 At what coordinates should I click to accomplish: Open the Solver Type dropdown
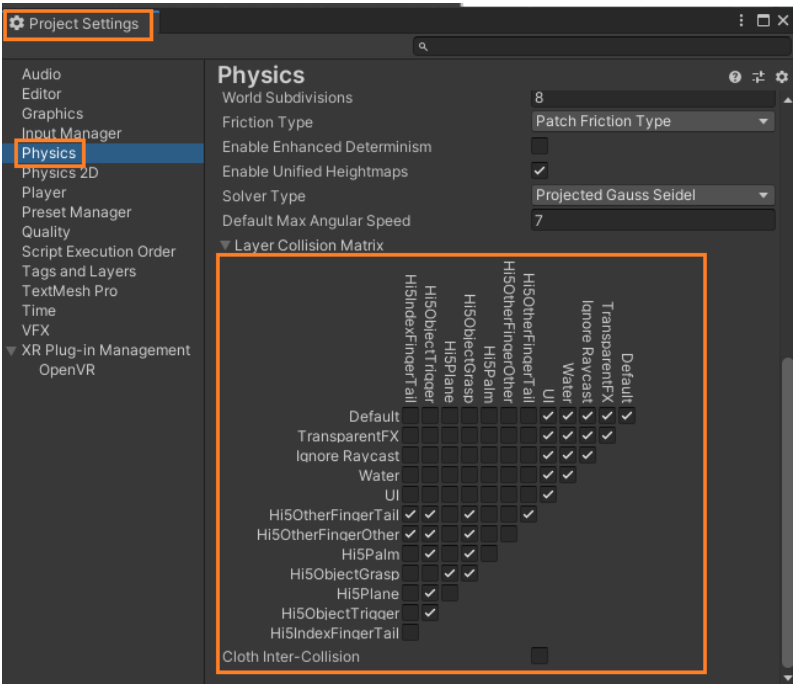(x=653, y=195)
